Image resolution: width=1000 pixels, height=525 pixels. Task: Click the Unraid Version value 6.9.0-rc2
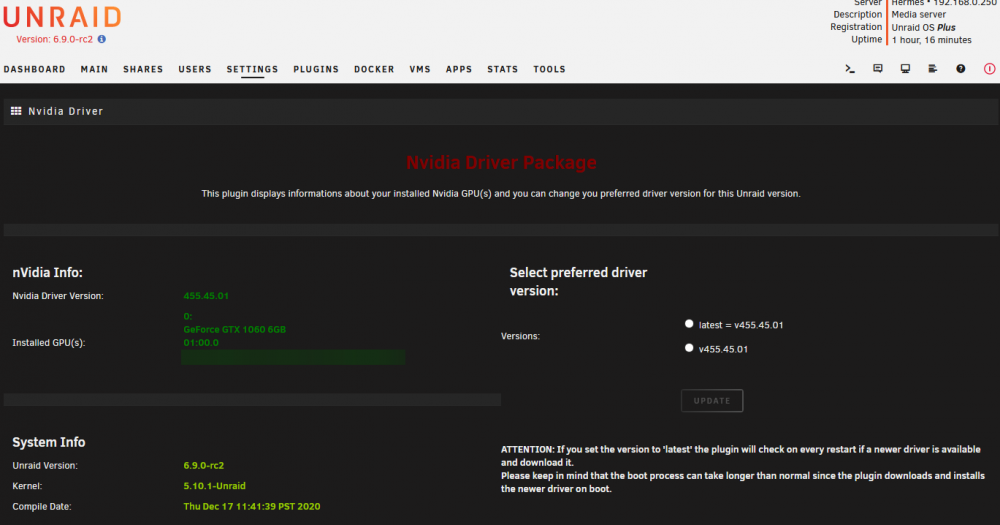pos(203,466)
